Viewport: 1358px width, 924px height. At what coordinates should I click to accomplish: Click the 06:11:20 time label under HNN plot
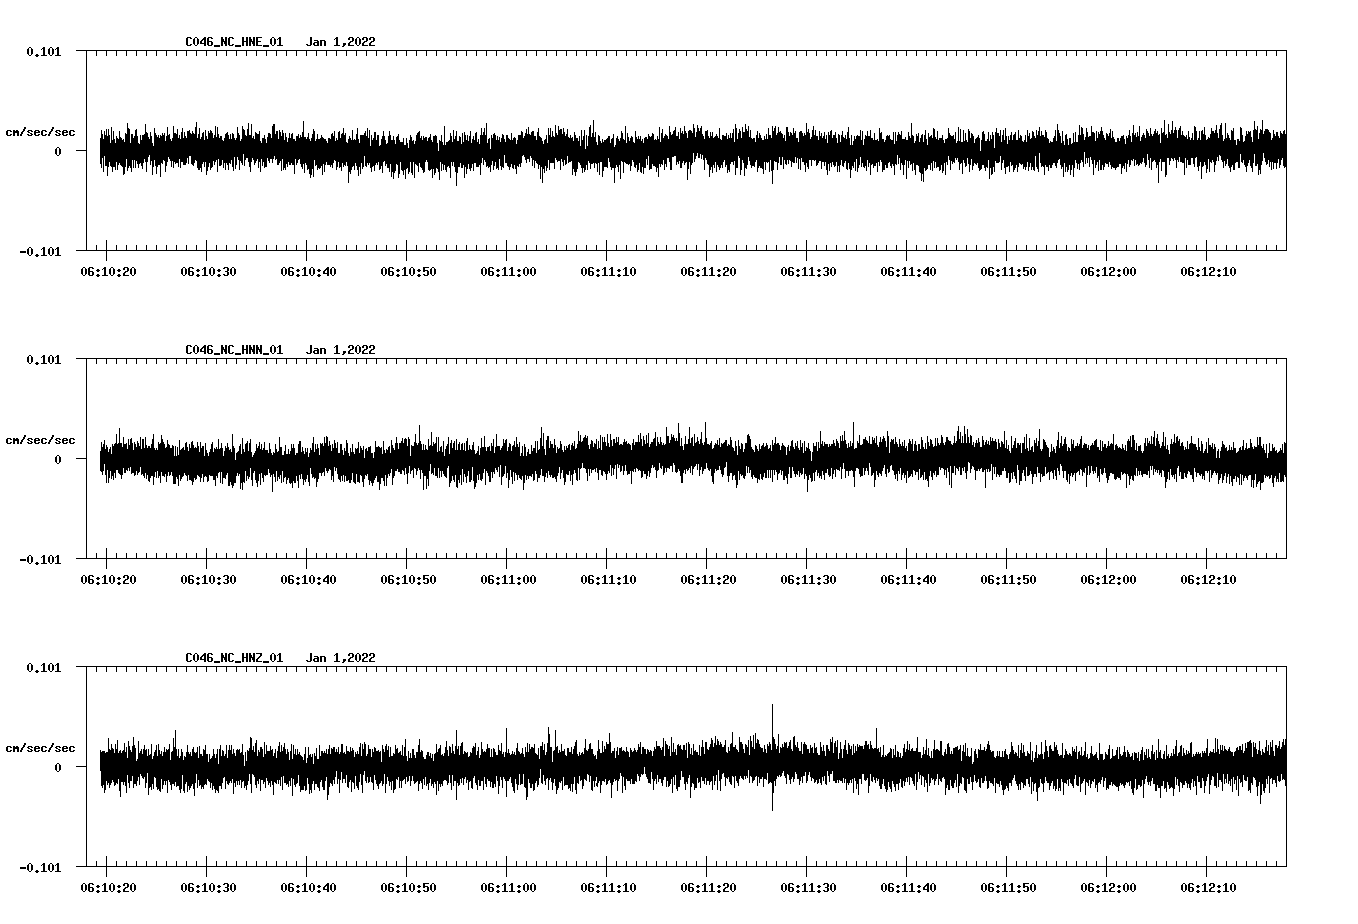(x=708, y=580)
